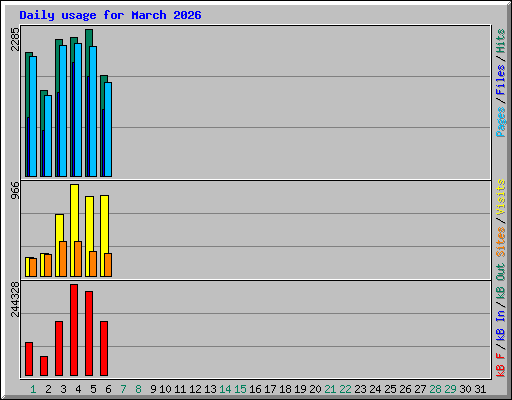Click the 244328 kB scale value
The image size is (512, 400).
coord(15,299)
